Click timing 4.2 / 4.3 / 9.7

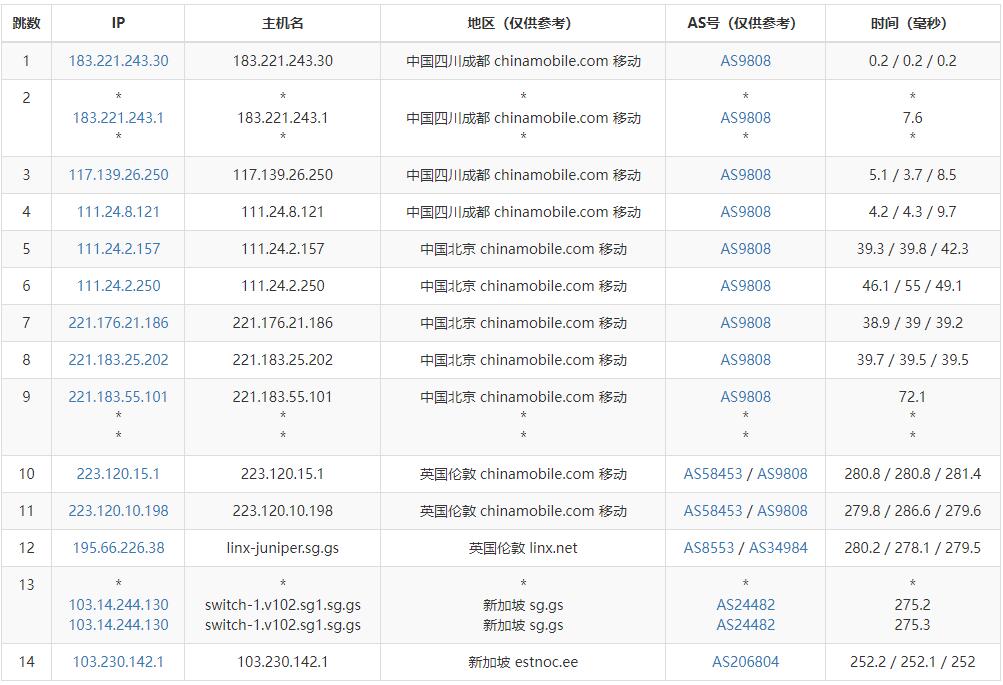coord(912,212)
